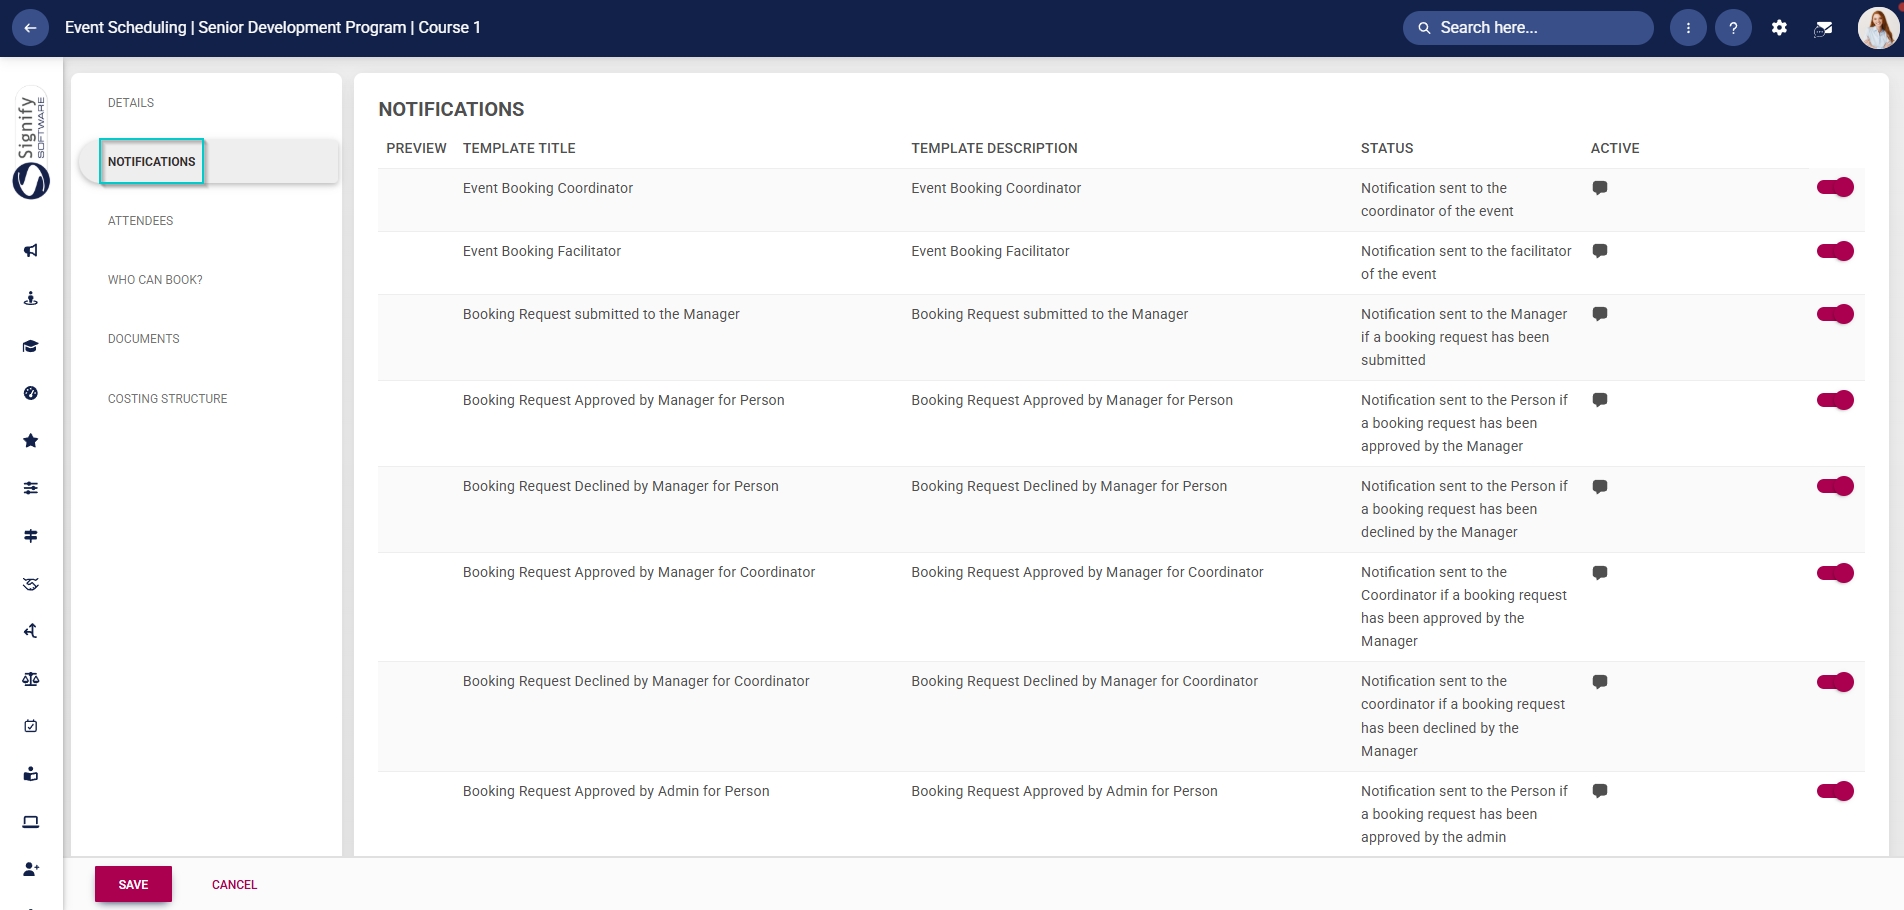Toggle Approved by Admin for Person switch
Image resolution: width=1904 pixels, height=910 pixels.
tap(1835, 791)
